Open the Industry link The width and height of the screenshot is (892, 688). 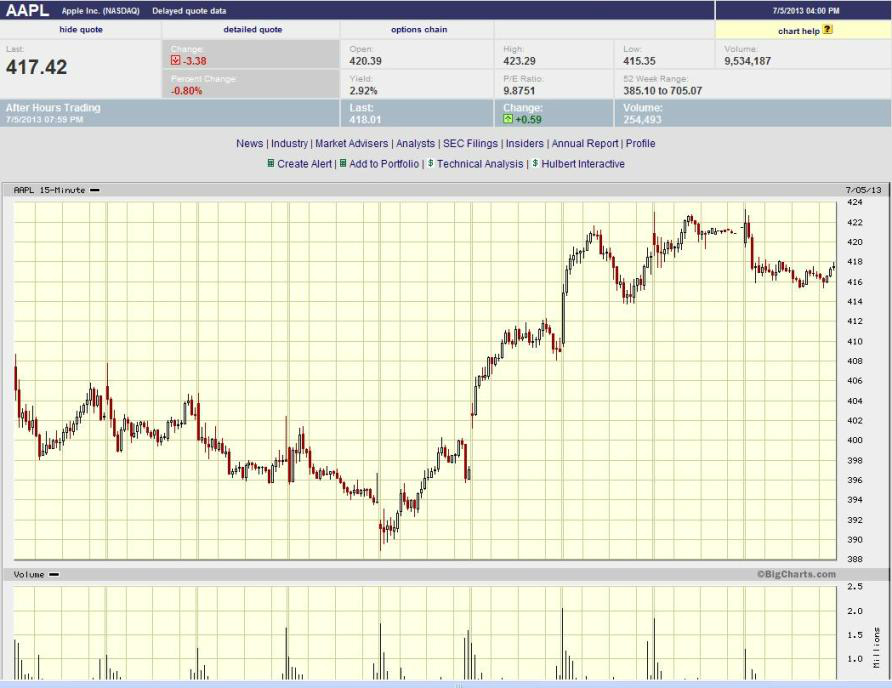[x=289, y=144]
